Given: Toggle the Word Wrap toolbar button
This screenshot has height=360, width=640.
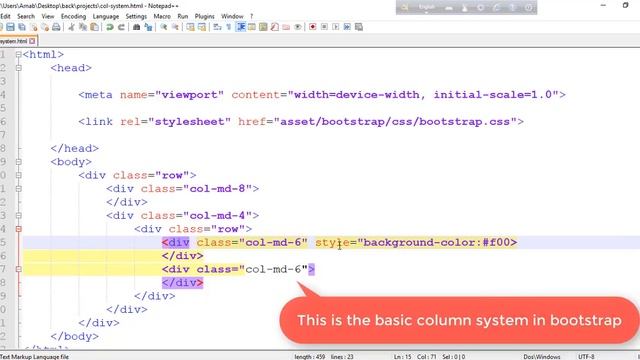Looking at the screenshot, I should click(x=217, y=27).
